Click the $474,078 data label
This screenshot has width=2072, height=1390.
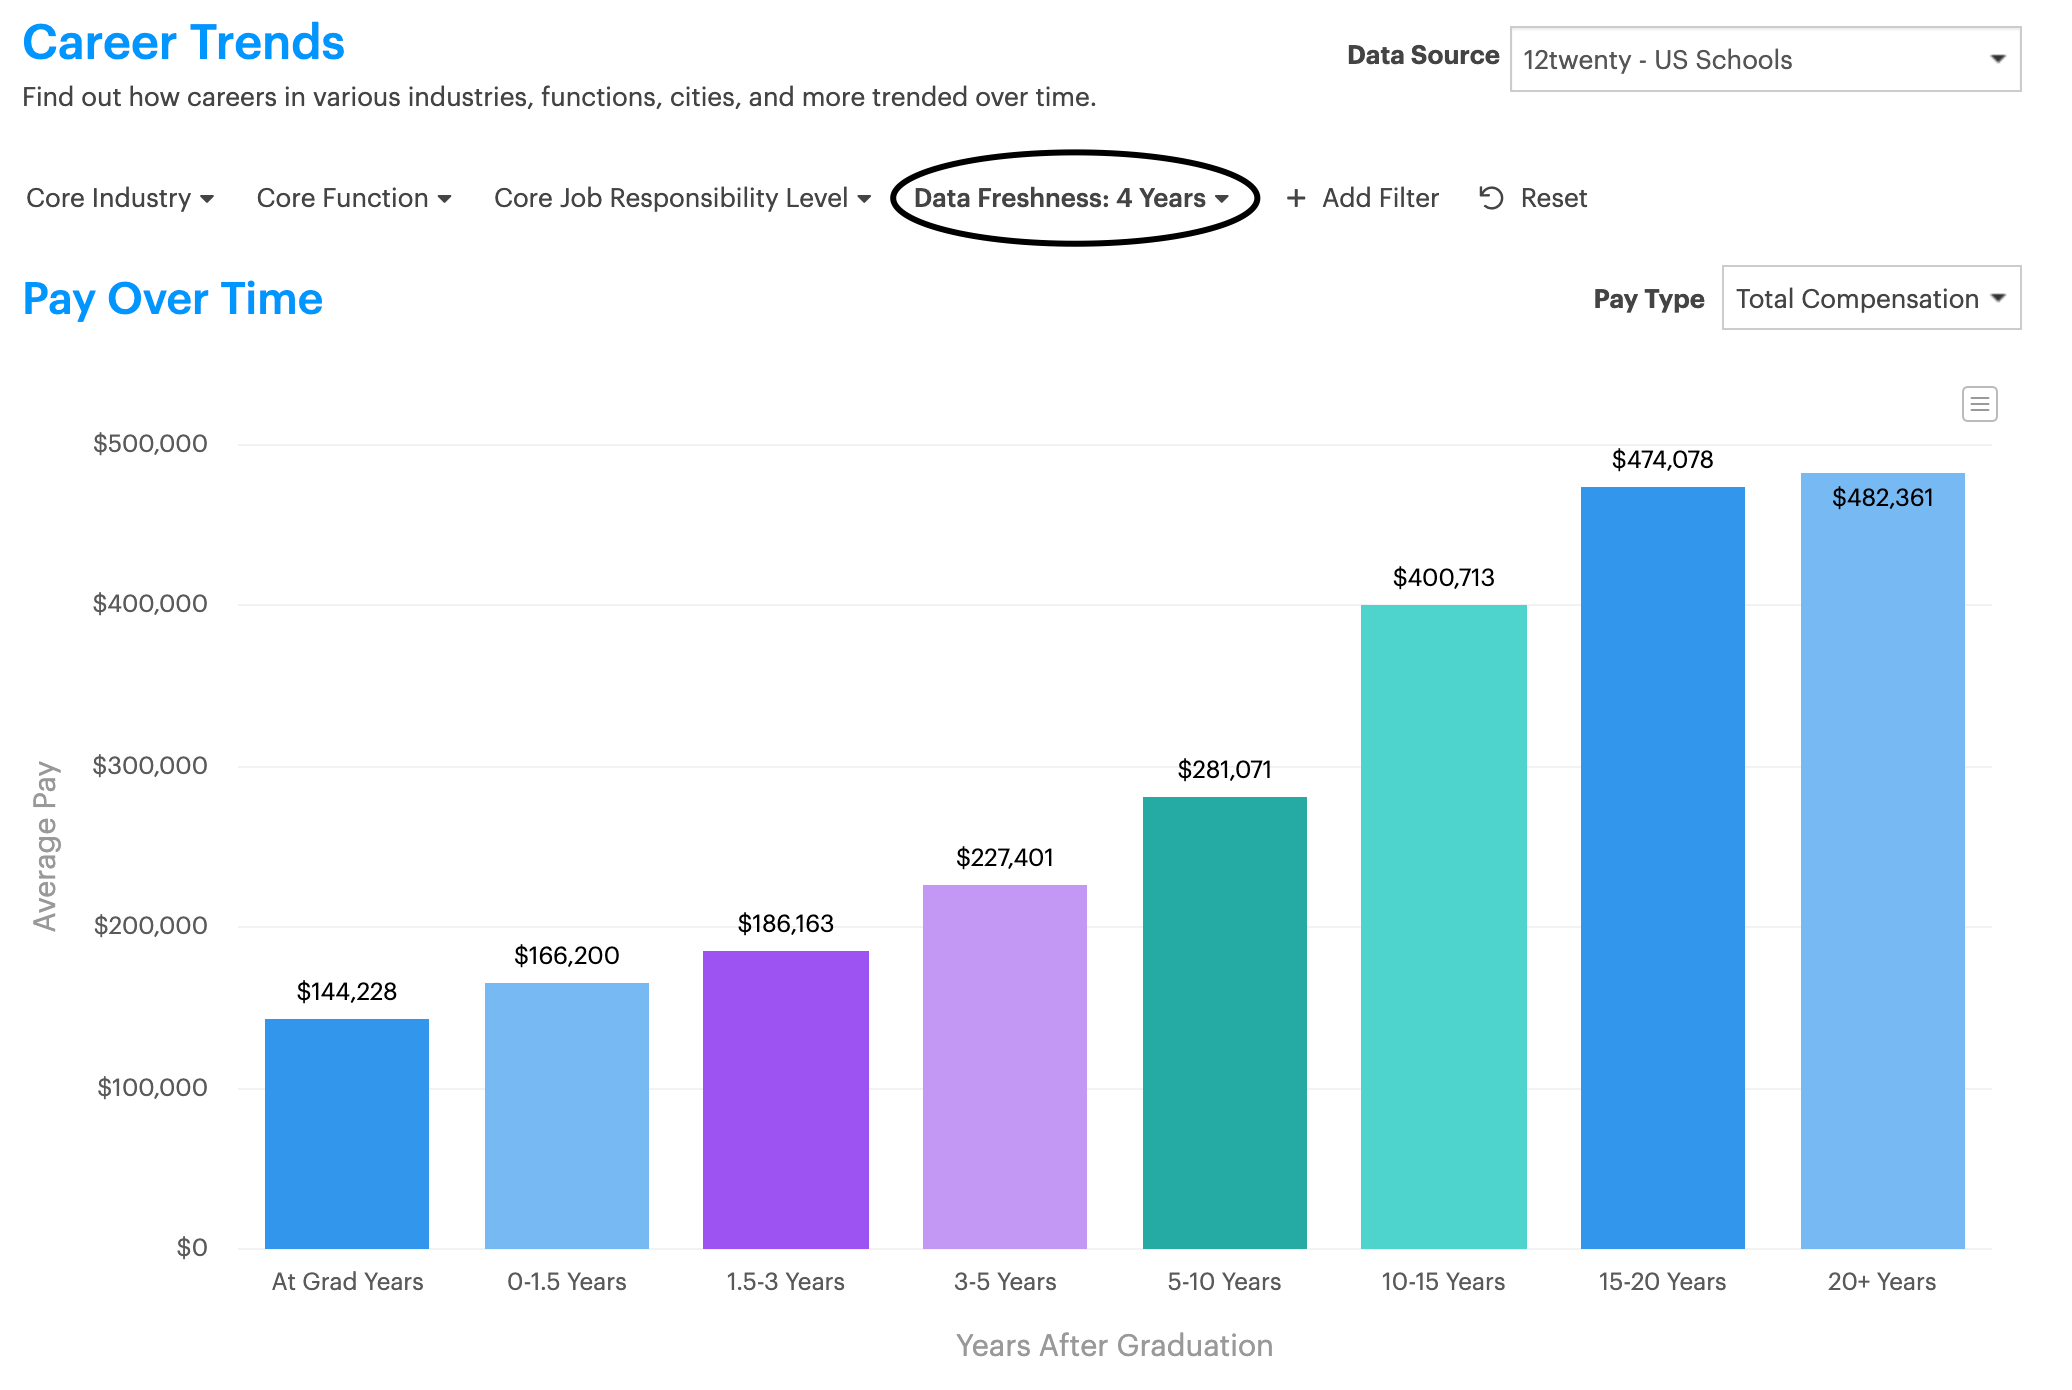click(1663, 459)
